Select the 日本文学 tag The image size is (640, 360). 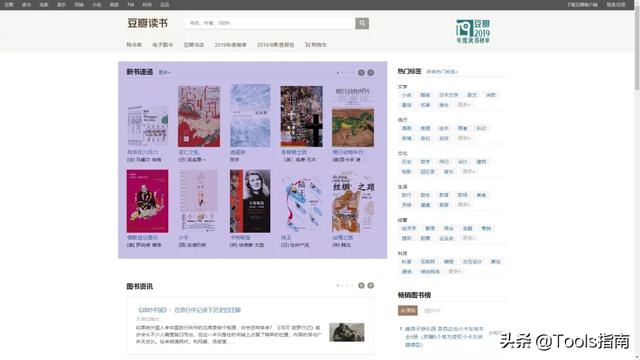pos(449,95)
